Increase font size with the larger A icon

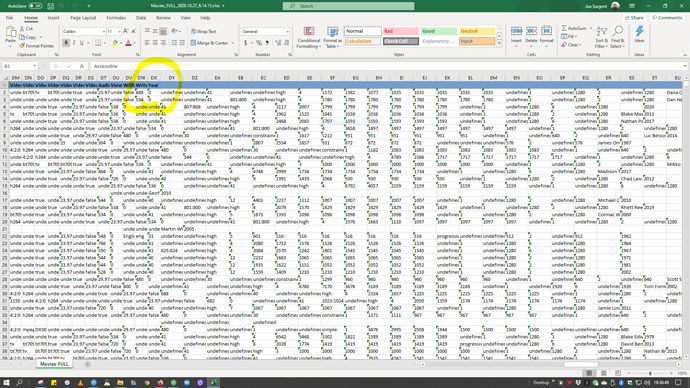[x=126, y=31]
